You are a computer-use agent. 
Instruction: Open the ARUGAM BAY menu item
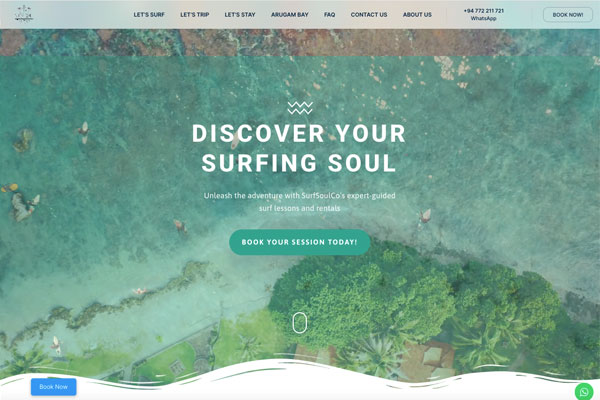290,15
